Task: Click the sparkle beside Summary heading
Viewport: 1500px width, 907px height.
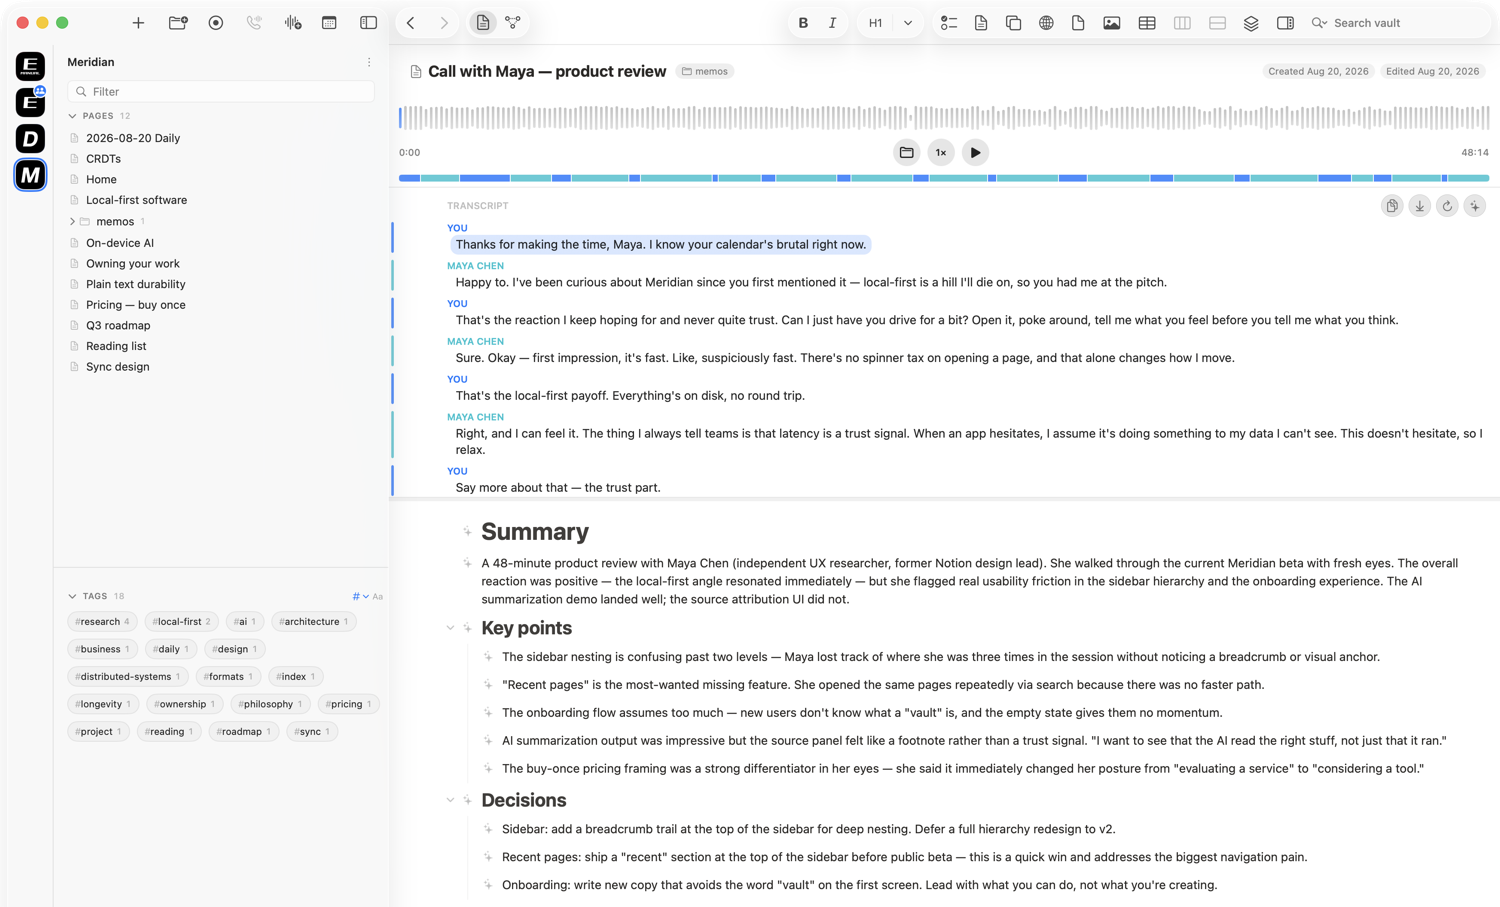Action: click(x=467, y=532)
